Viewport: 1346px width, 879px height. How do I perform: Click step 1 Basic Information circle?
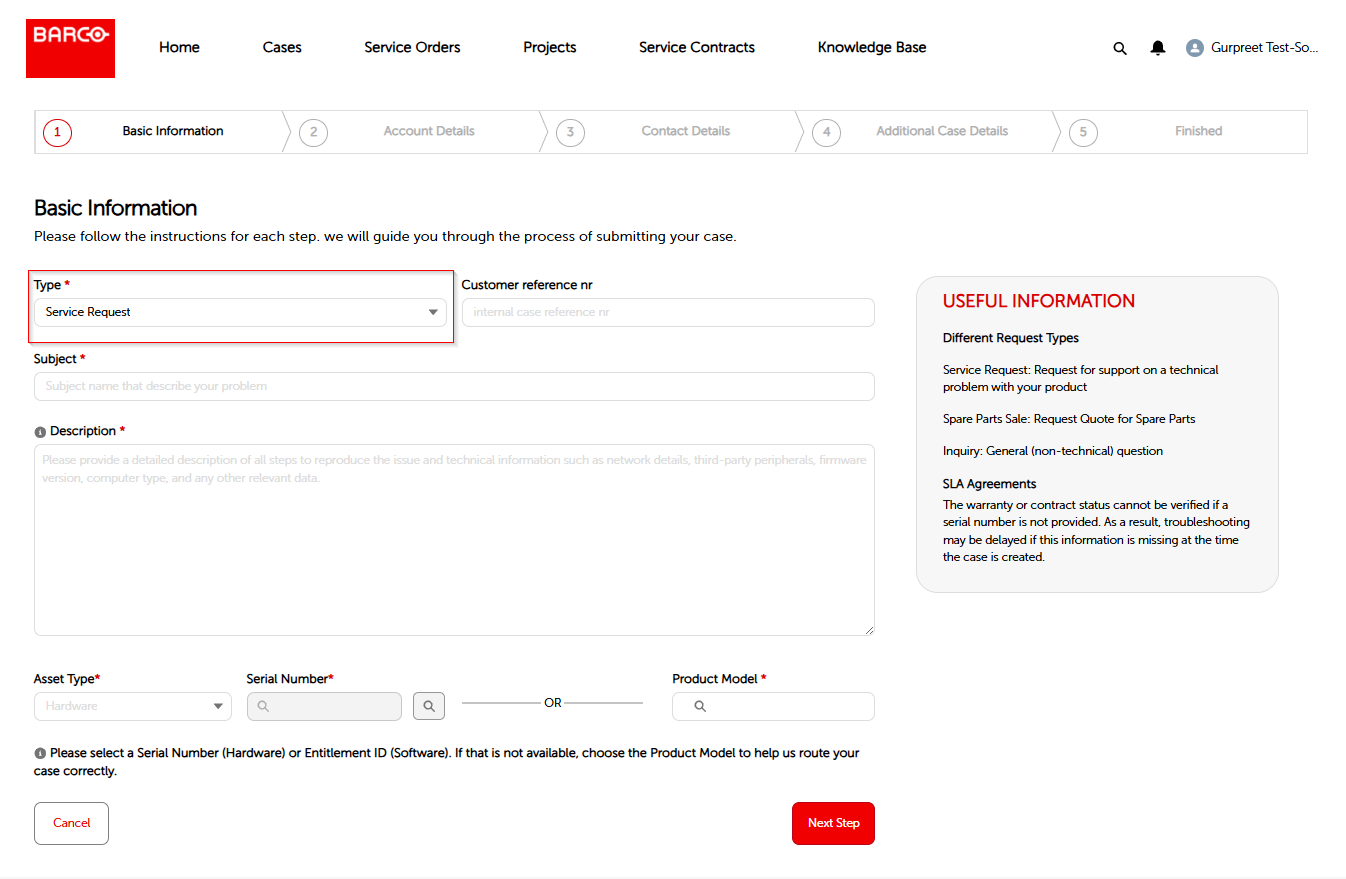[x=57, y=131]
